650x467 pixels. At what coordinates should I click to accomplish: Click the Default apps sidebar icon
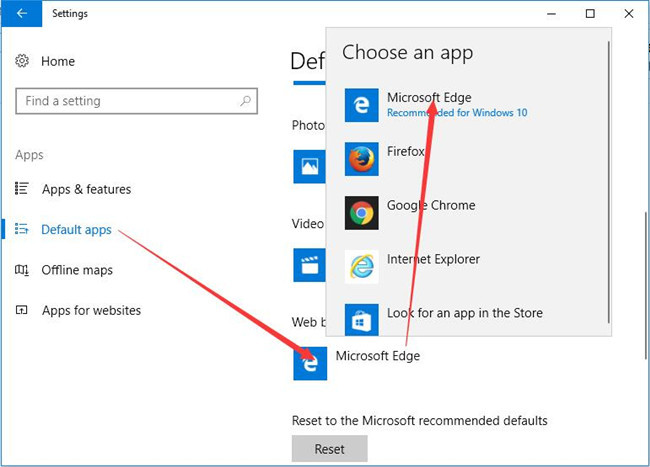pos(22,229)
